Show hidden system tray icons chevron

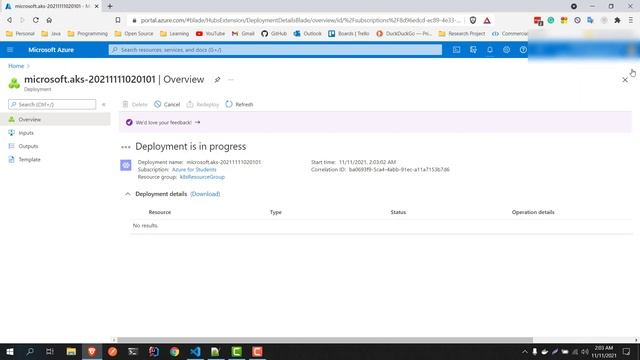click(x=524, y=351)
